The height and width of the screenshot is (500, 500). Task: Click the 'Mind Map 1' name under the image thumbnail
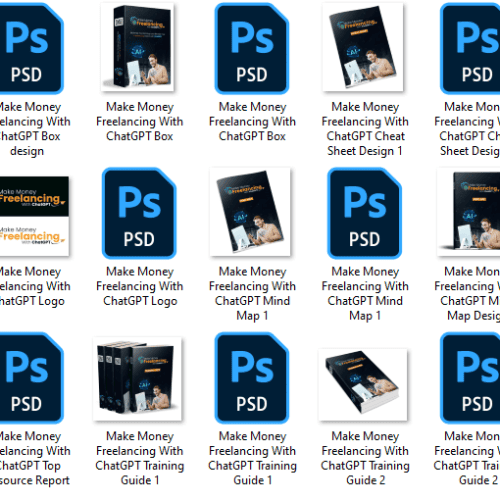coord(252,294)
